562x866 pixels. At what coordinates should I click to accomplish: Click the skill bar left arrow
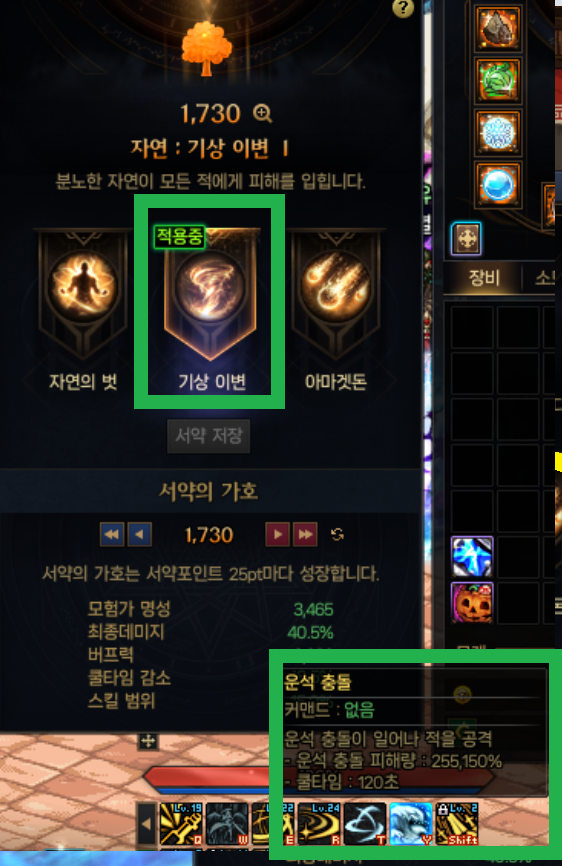coord(146,824)
